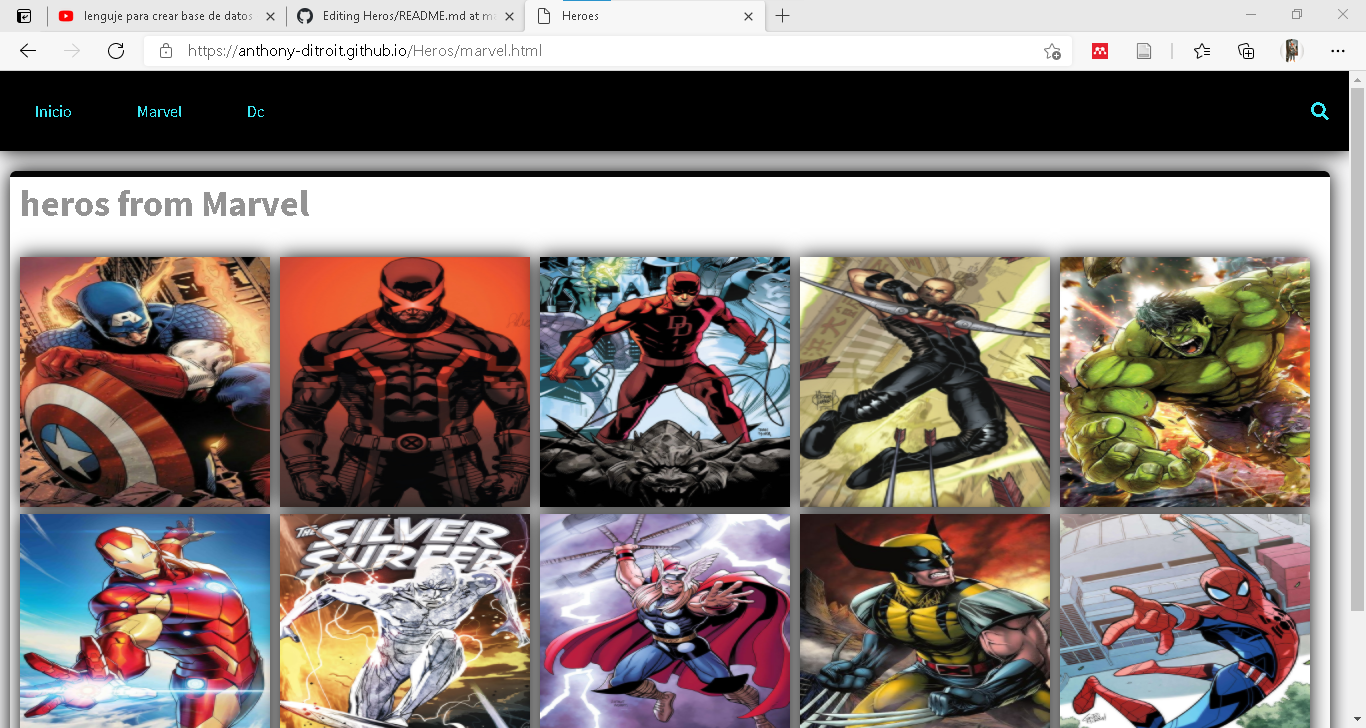The image size is (1366, 728).
Task: Open the Settings and more ellipsis menu
Action: coord(1338,51)
